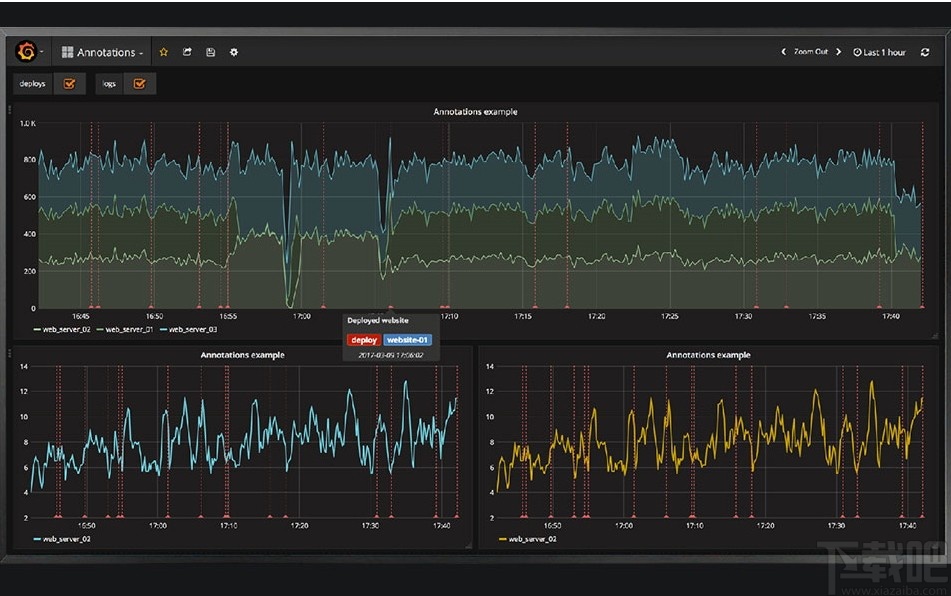This screenshot has height=596, width=951.
Task: Toggle the deploys annotation checkbox
Action: coord(69,84)
